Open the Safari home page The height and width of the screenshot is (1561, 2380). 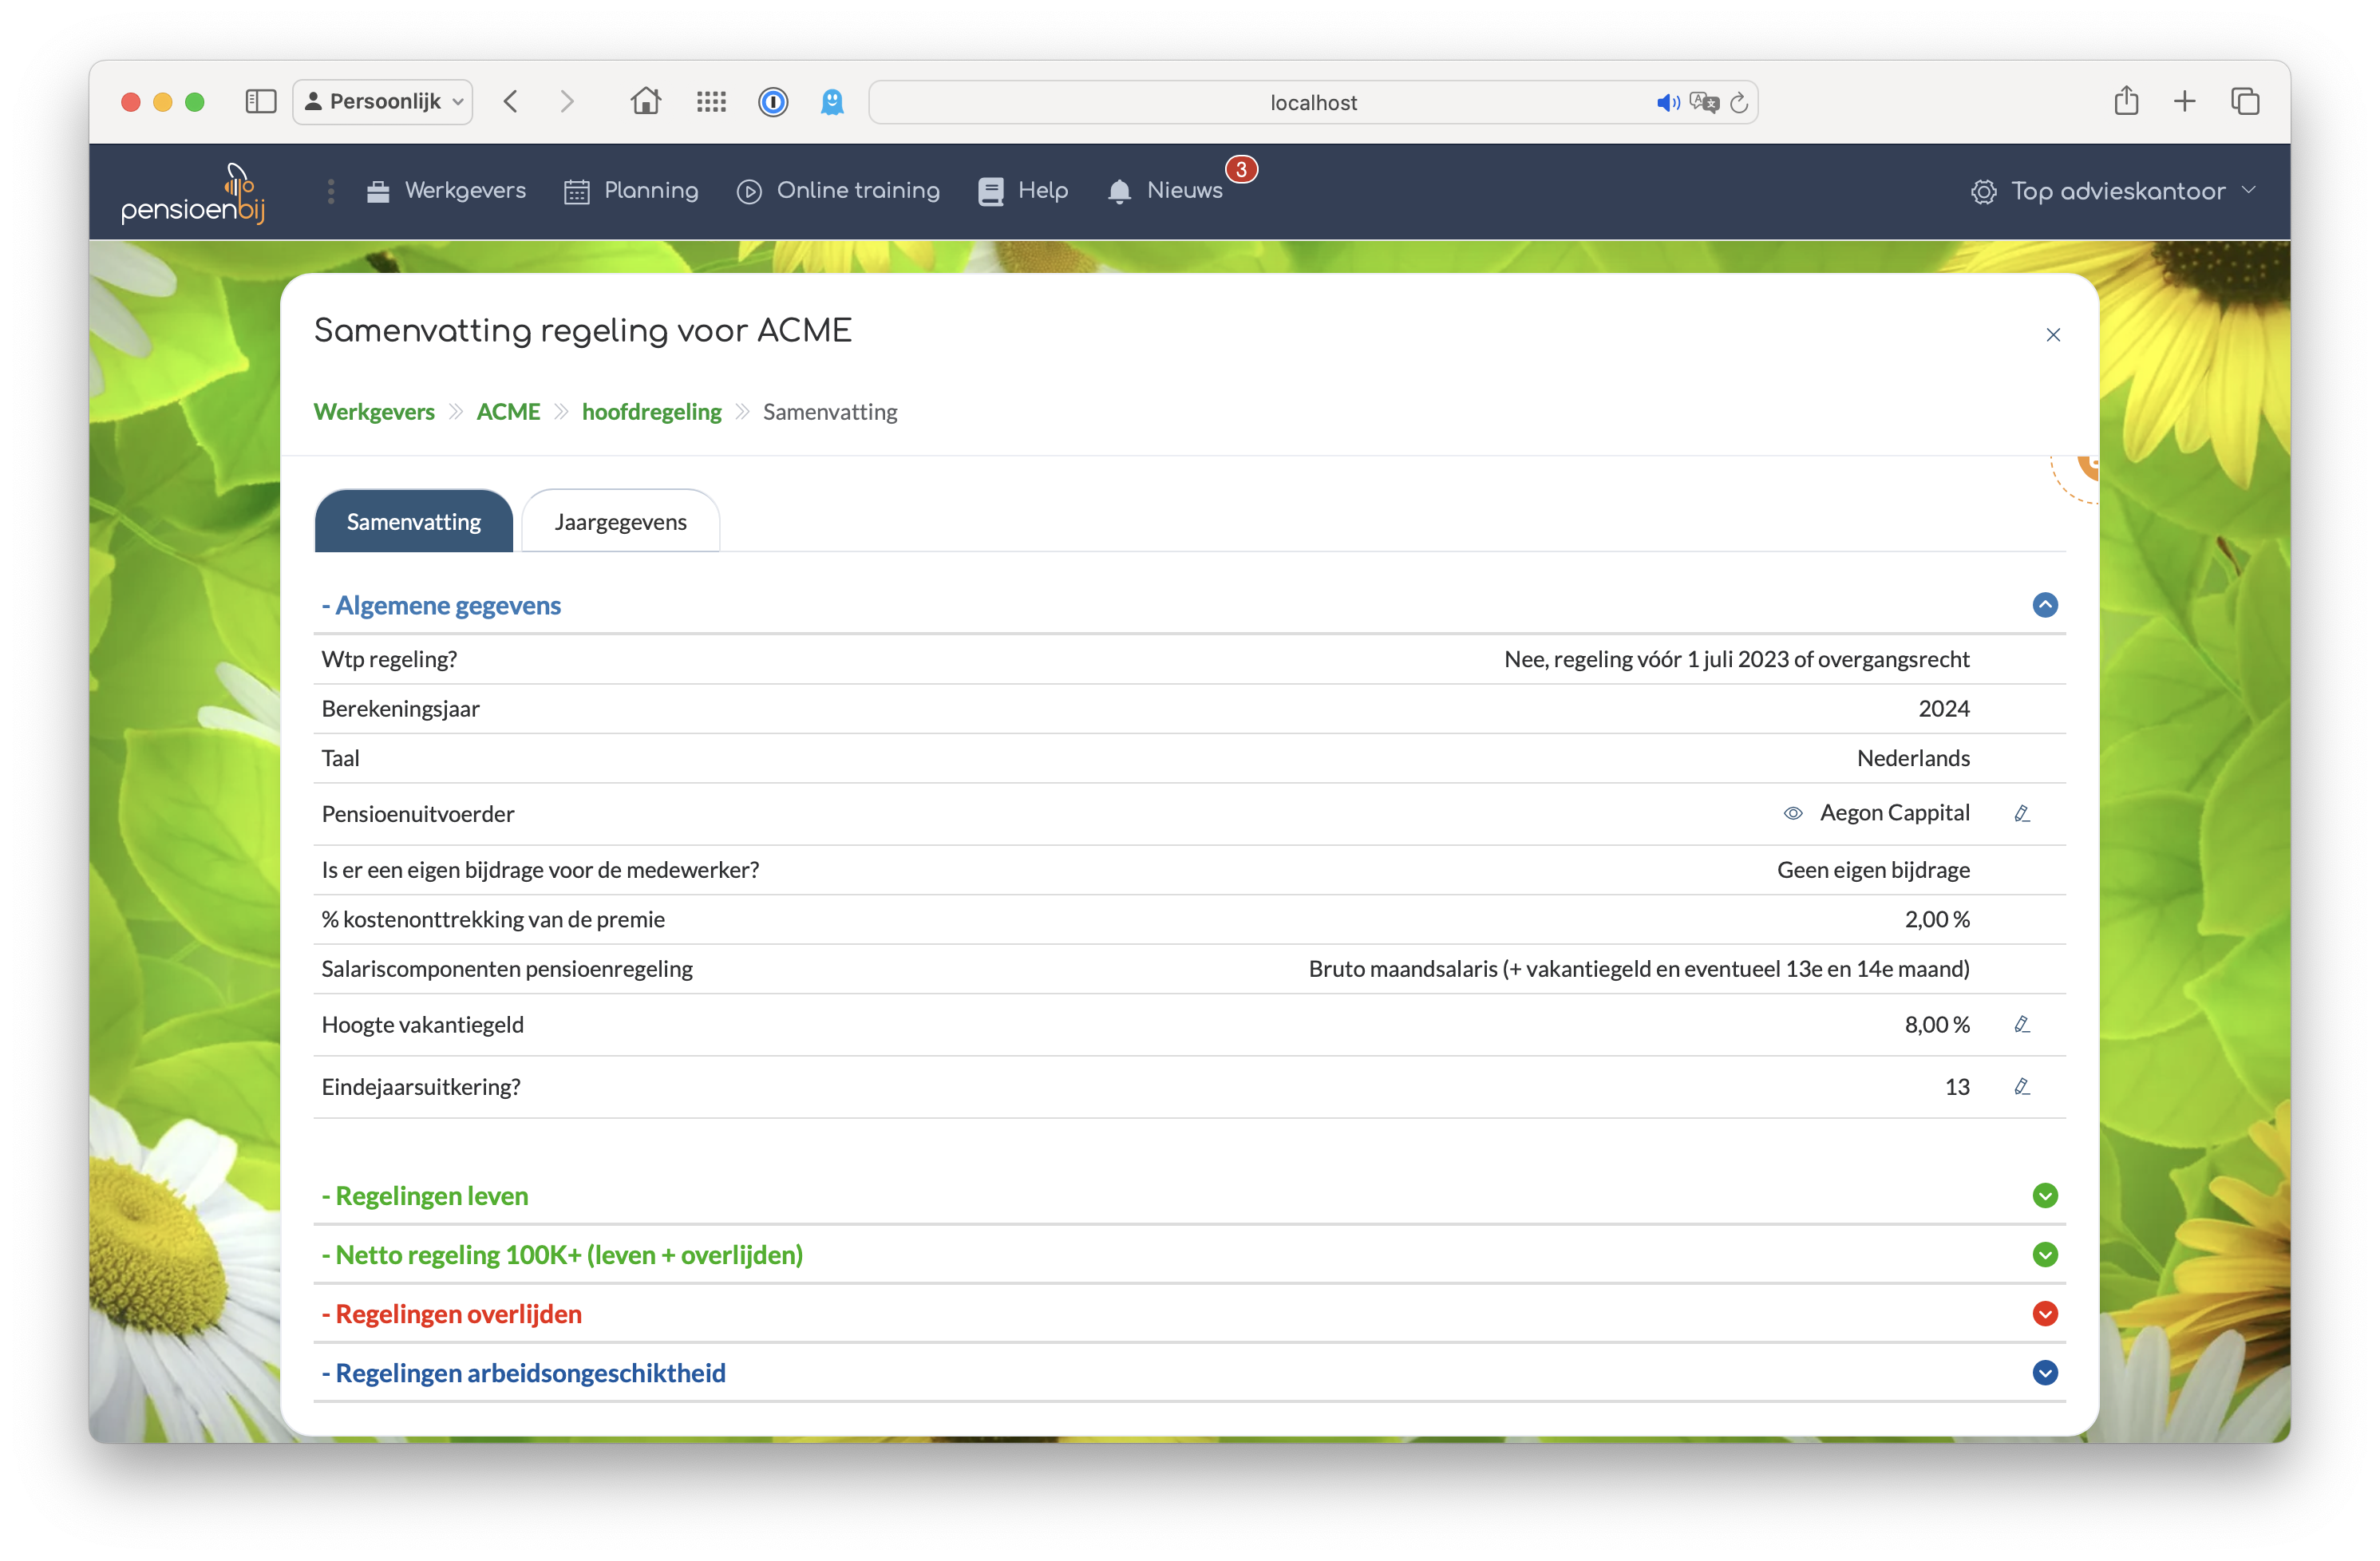[645, 101]
